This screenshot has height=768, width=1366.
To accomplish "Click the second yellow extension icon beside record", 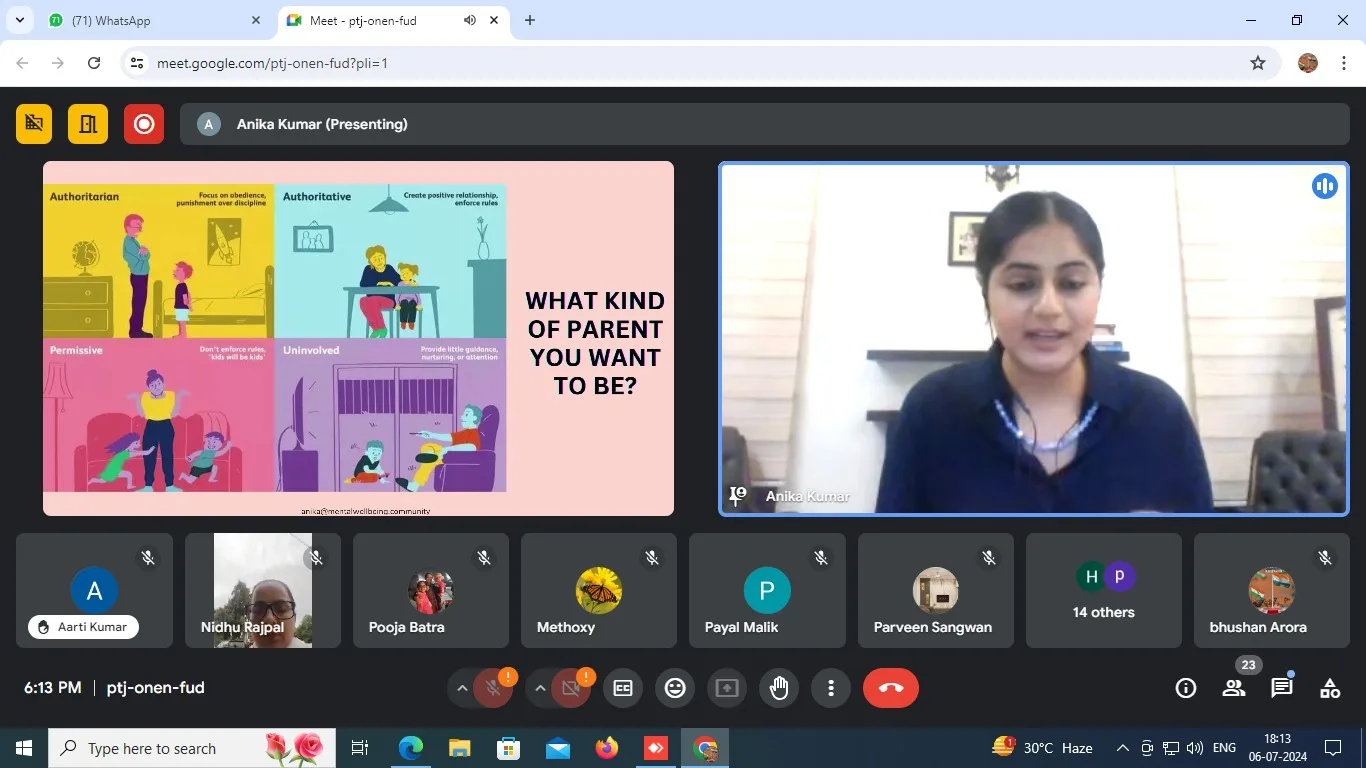I will (x=88, y=124).
